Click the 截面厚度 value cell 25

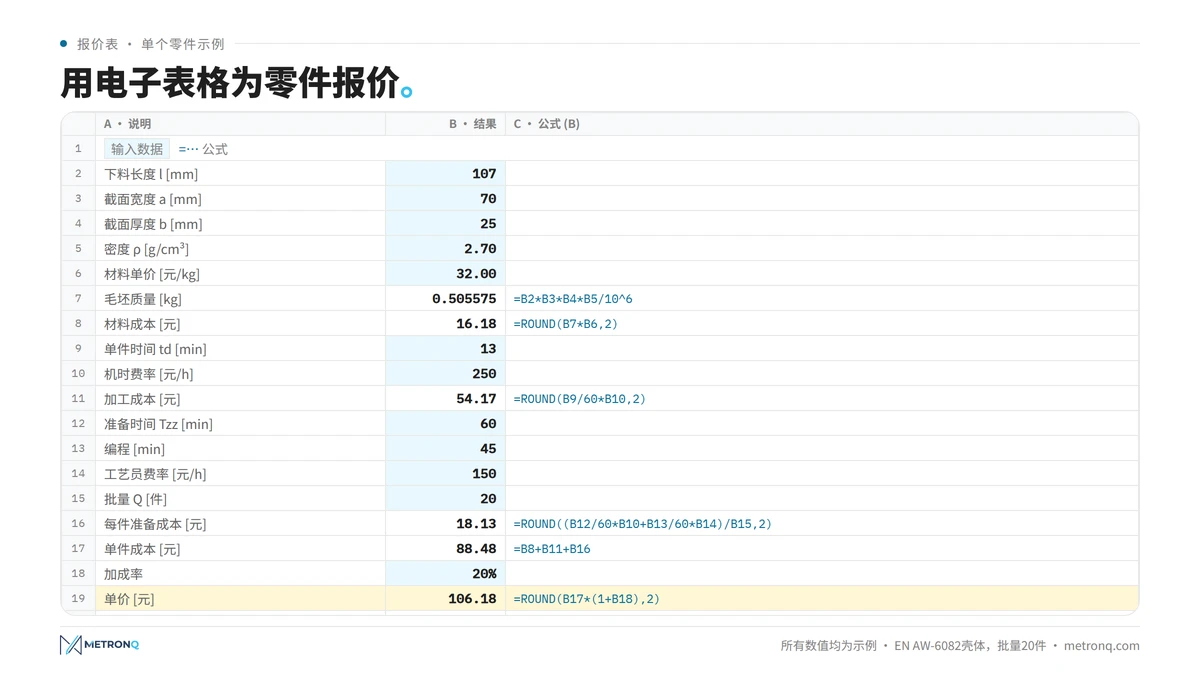[x=445, y=224]
